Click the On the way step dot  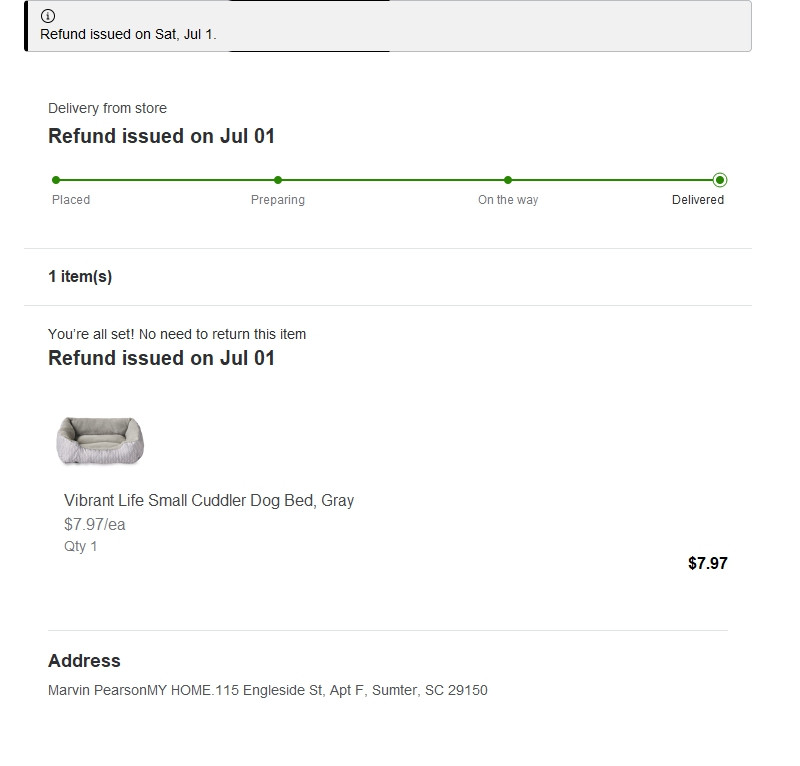pos(508,180)
